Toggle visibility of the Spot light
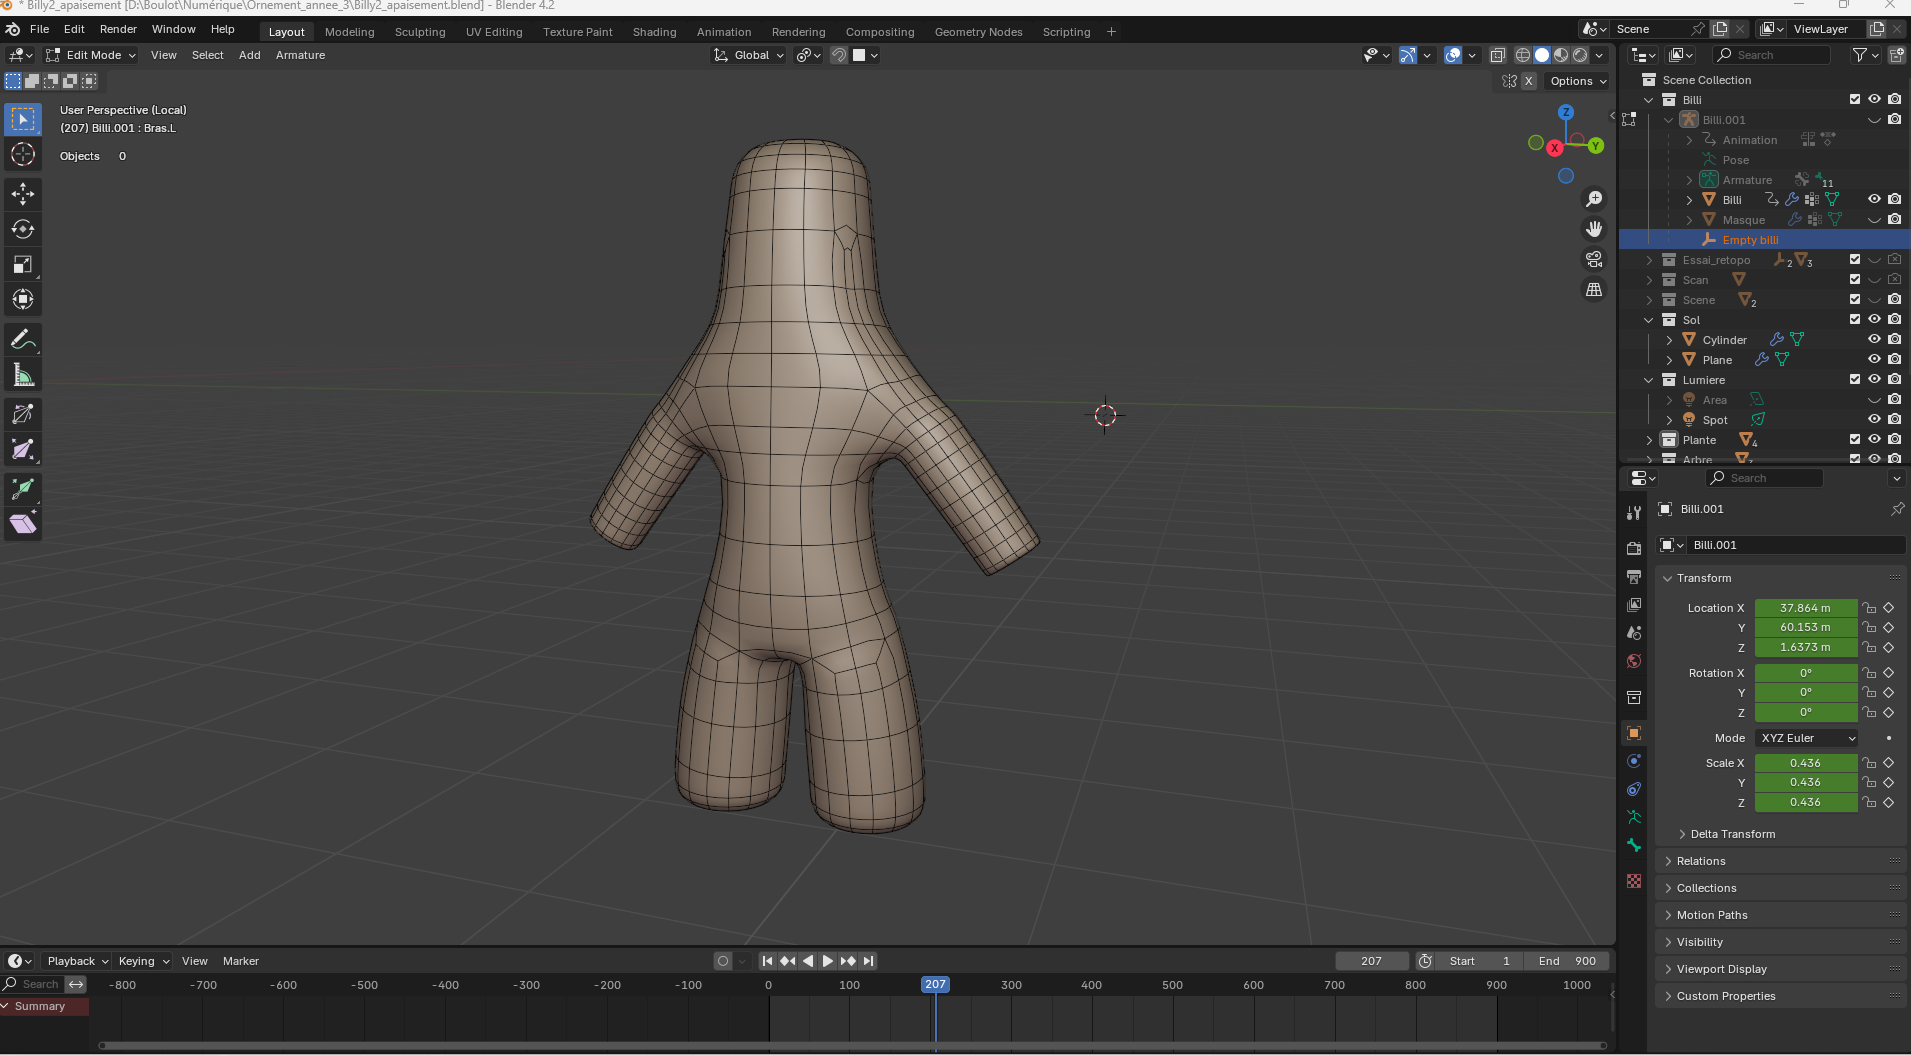Screen dimensions: 1911x1056 1874,420
